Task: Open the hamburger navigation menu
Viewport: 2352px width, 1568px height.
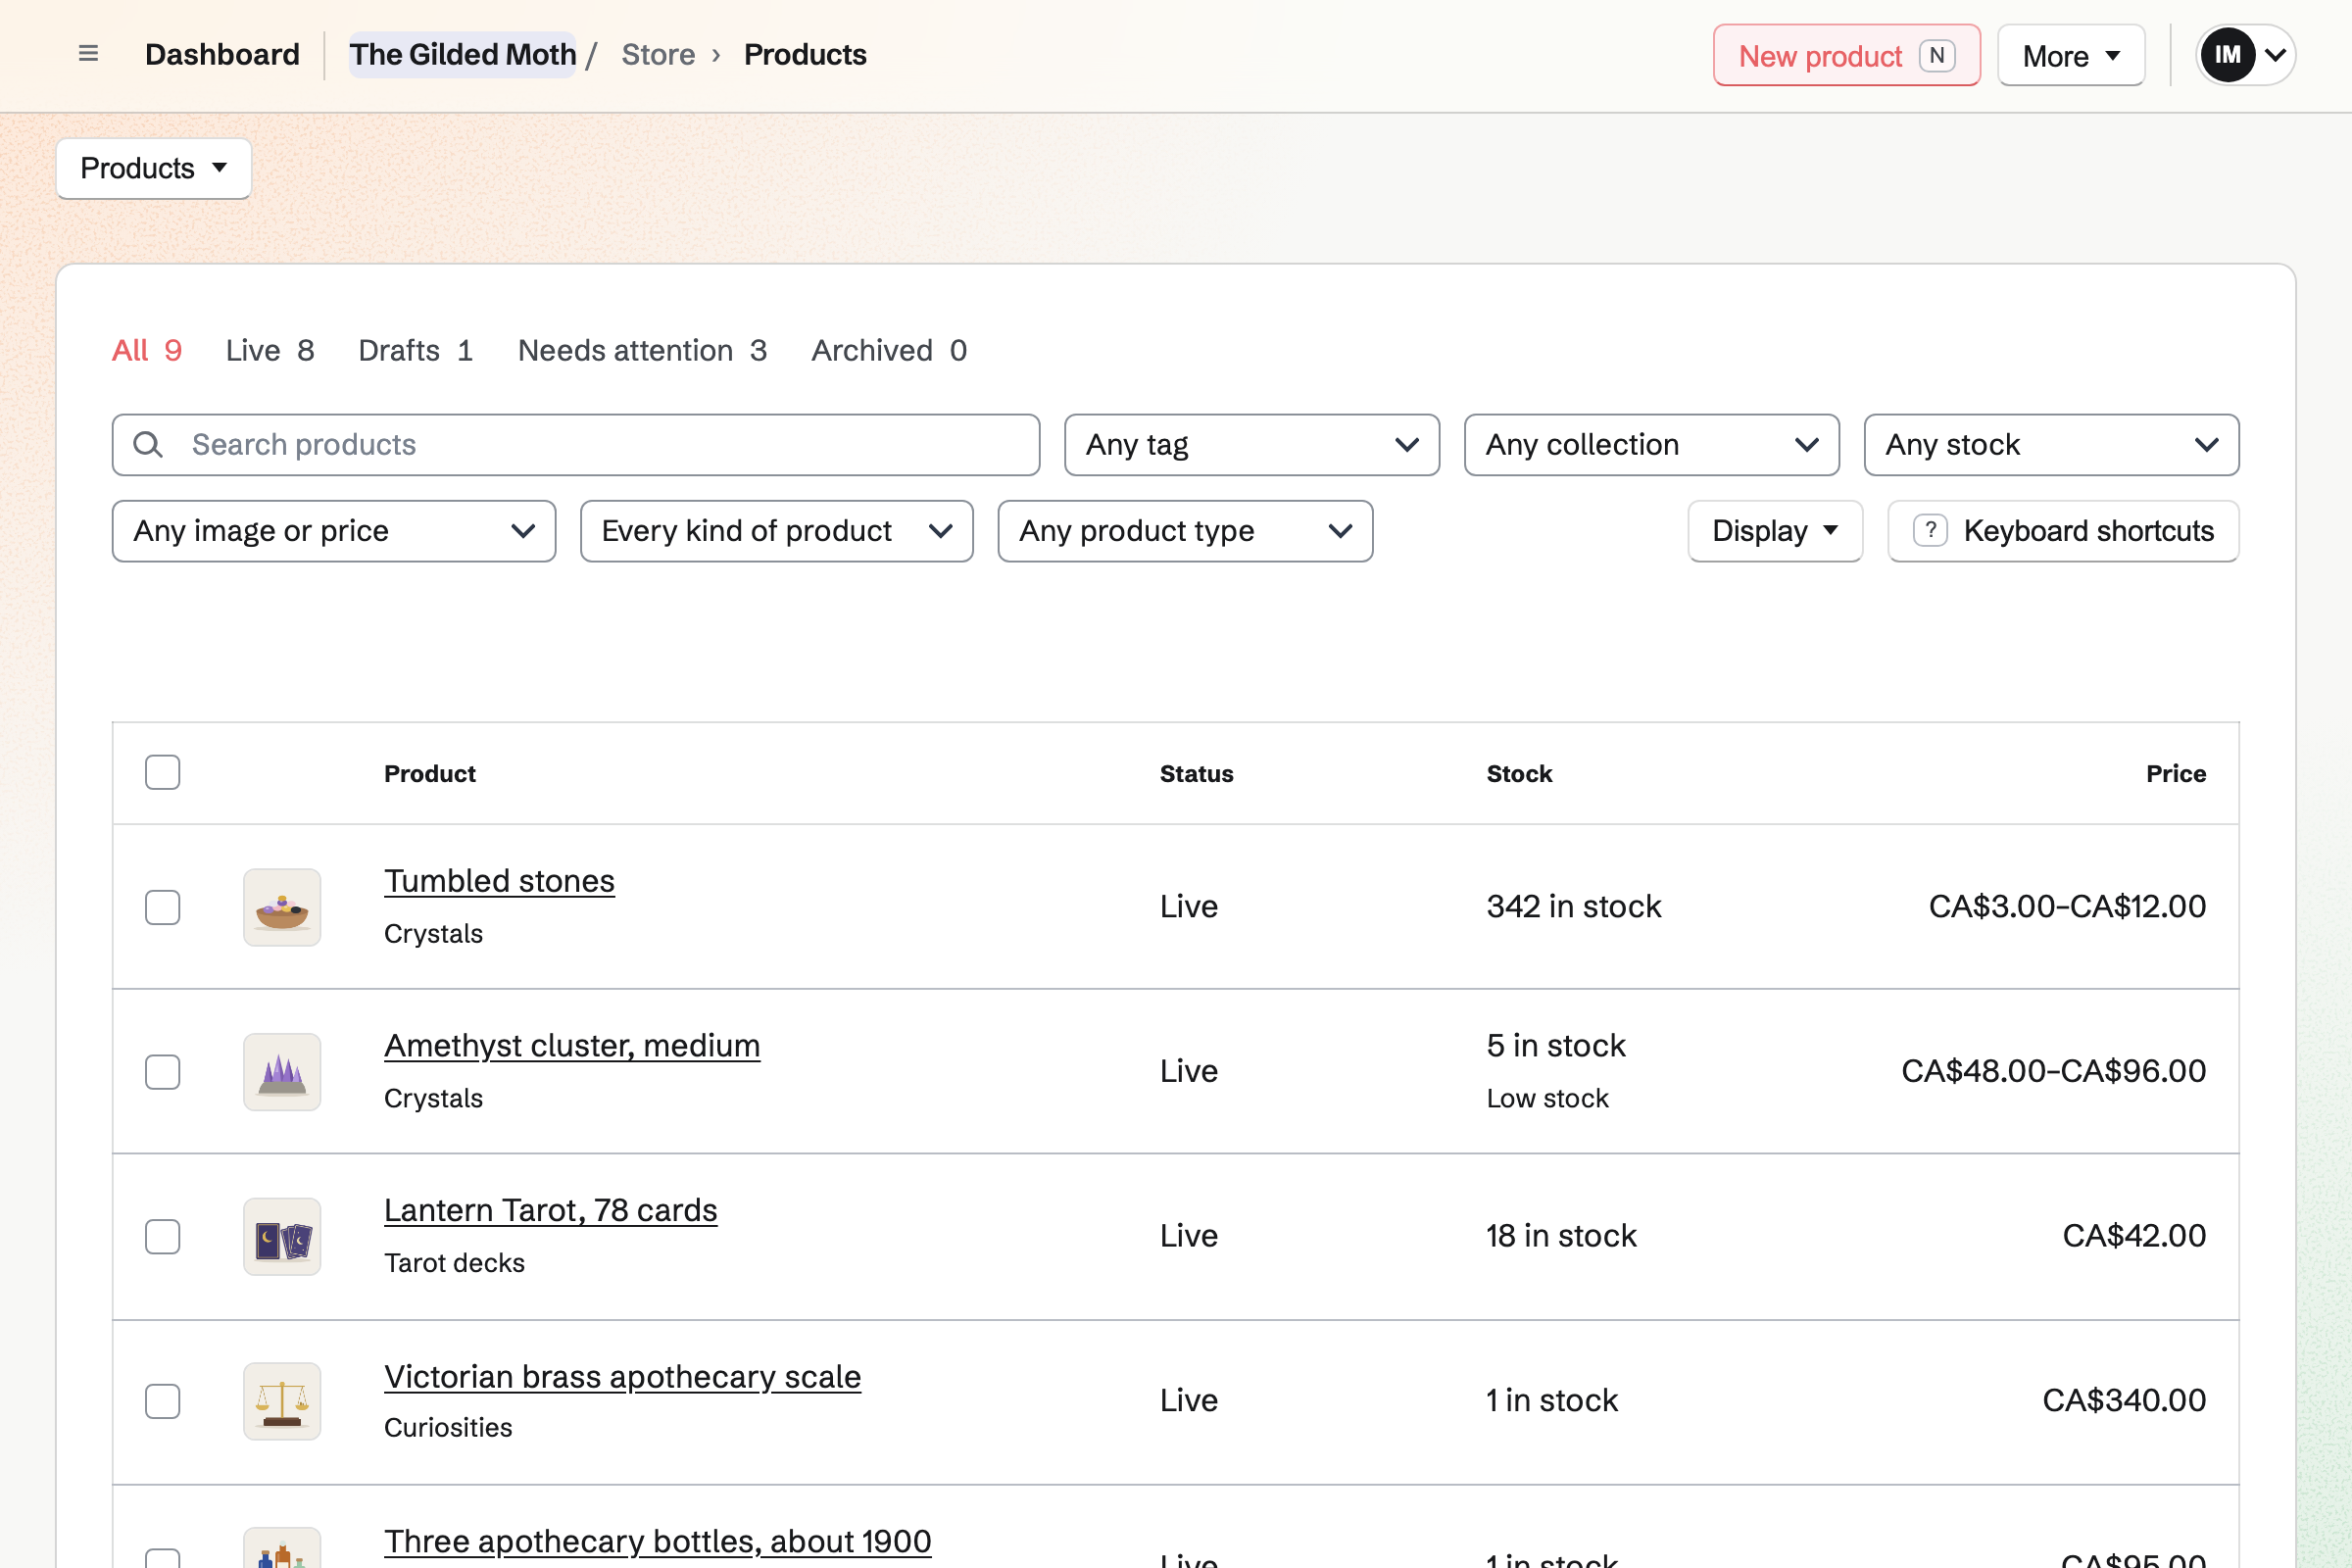Action: pos(88,54)
